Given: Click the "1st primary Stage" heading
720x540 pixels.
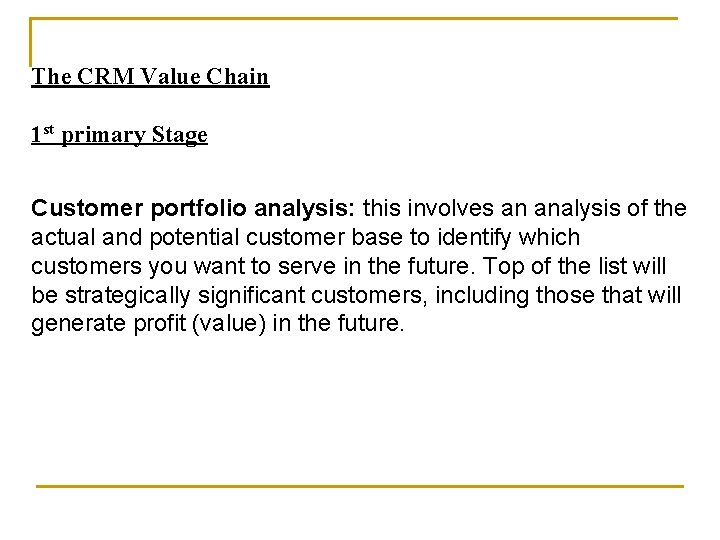Looking at the screenshot, I should pyautogui.click(x=119, y=135).
